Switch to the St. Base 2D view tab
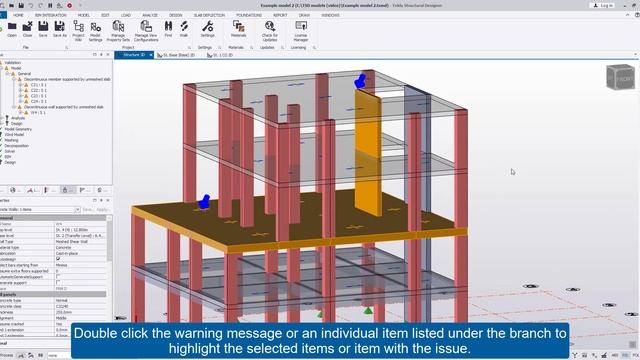This screenshot has width=640, height=360. tap(176, 55)
